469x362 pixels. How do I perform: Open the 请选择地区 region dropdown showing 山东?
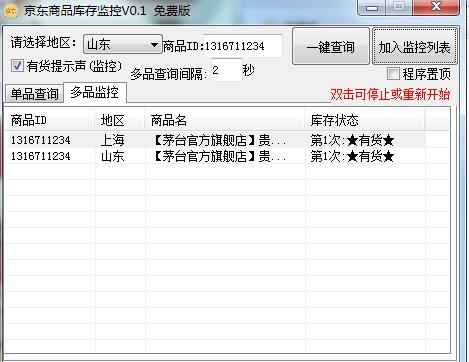(x=123, y=44)
